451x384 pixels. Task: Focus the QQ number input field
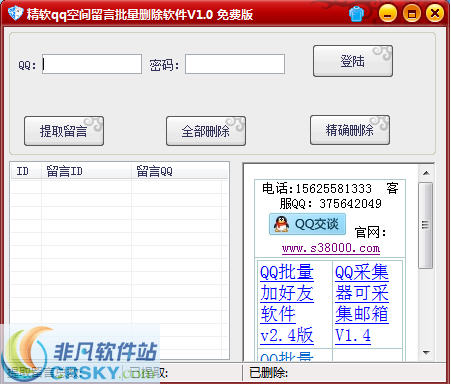[92, 64]
